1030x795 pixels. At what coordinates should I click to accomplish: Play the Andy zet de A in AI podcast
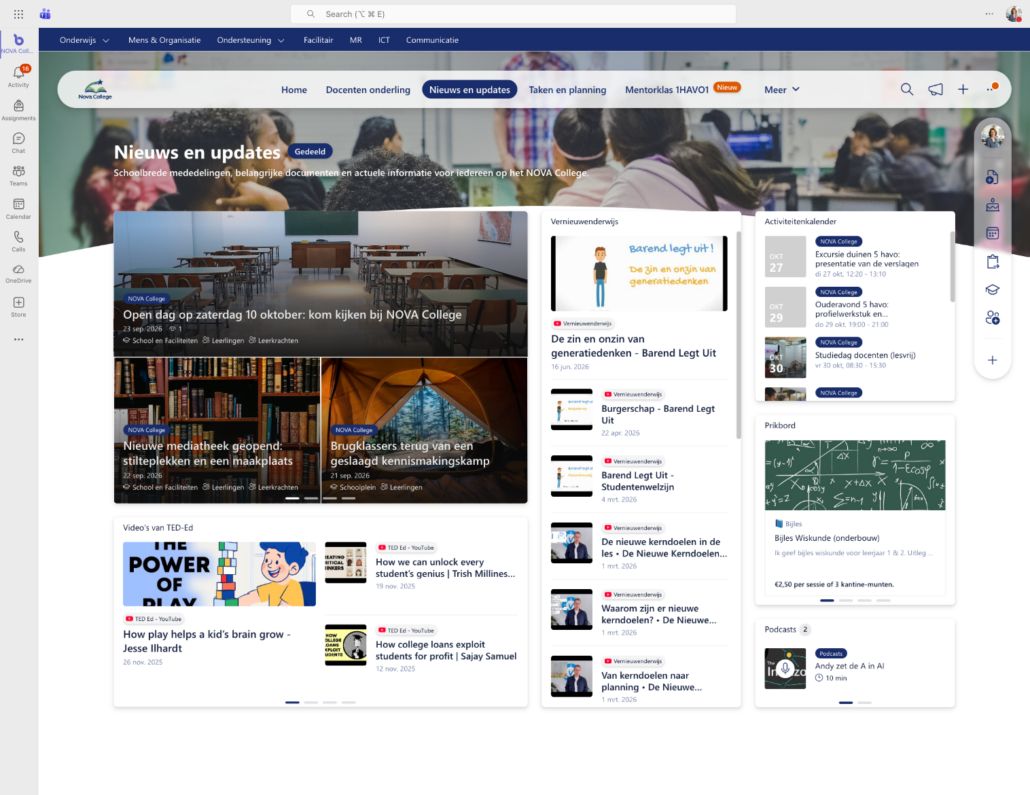tap(785, 668)
